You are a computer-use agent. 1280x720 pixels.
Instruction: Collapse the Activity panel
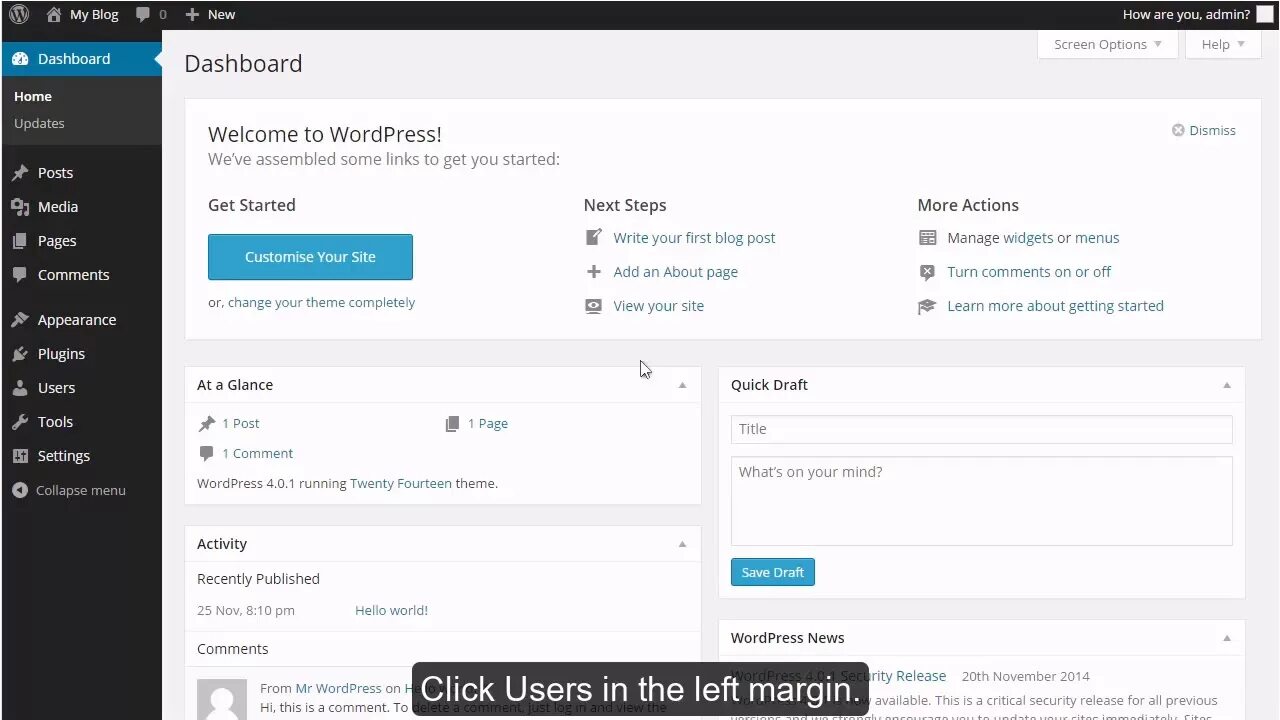pyautogui.click(x=682, y=544)
